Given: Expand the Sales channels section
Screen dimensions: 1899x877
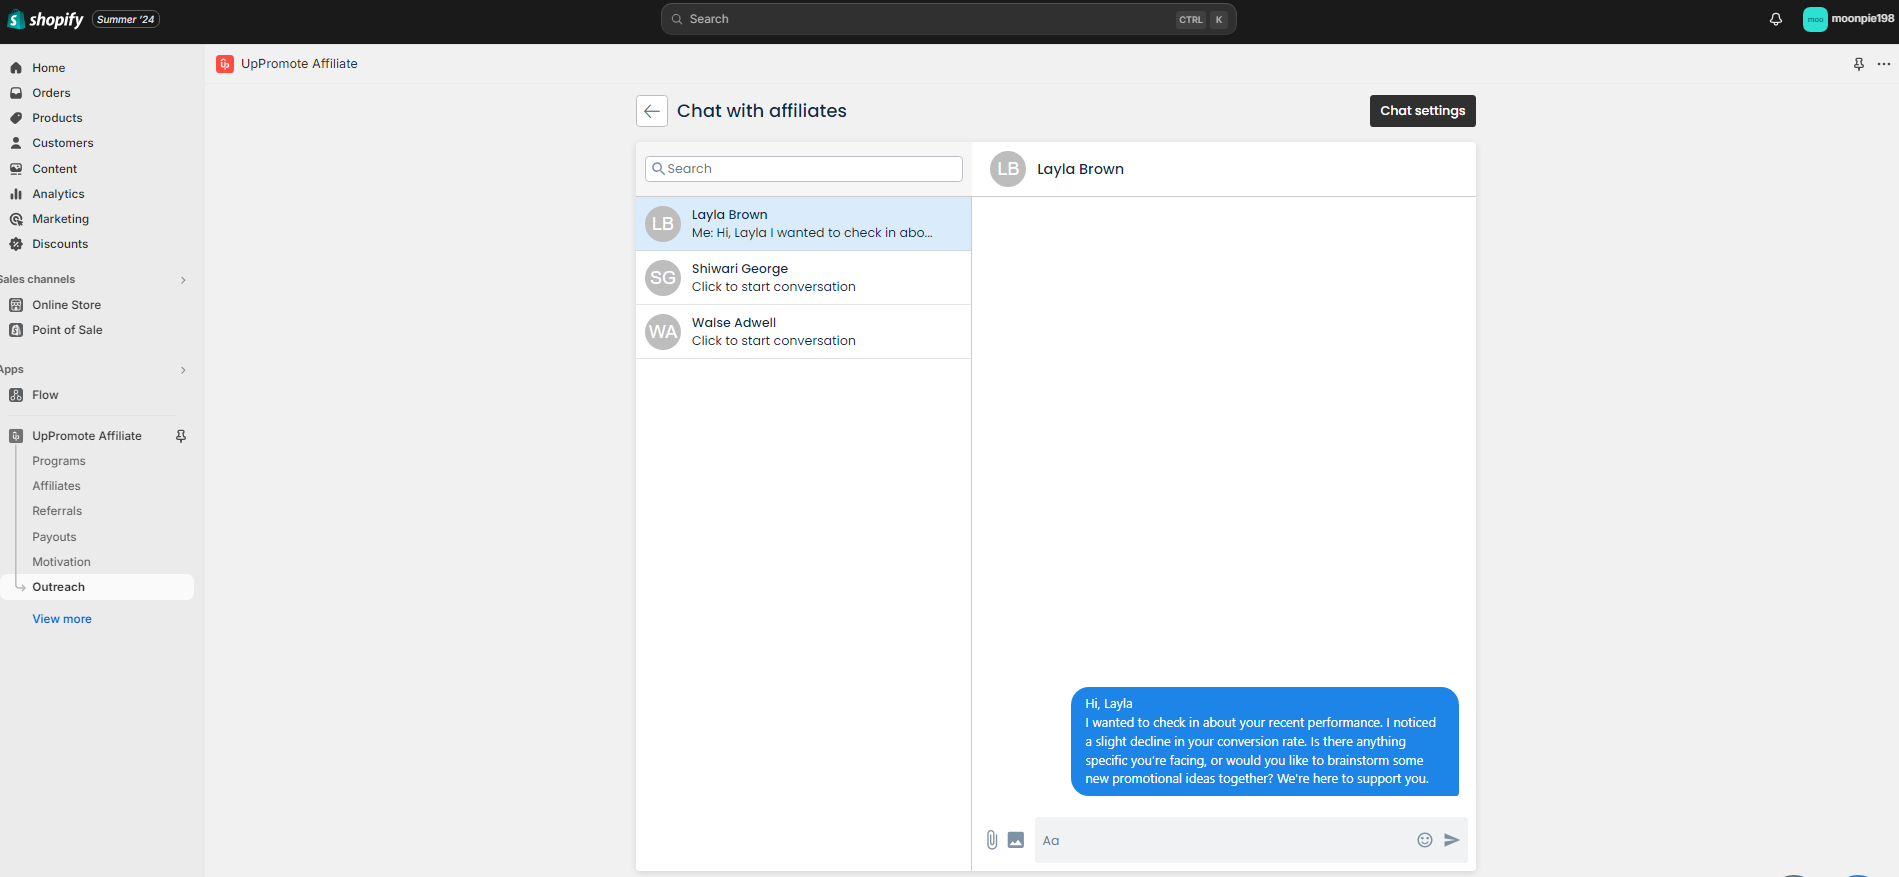Looking at the screenshot, I should point(183,280).
